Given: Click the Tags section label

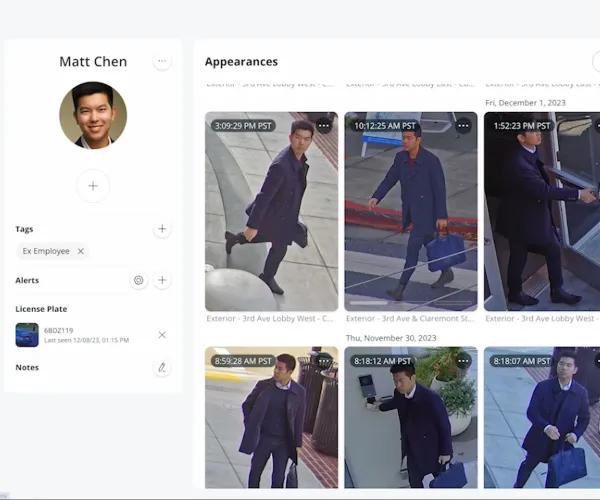Looking at the screenshot, I should [x=24, y=229].
